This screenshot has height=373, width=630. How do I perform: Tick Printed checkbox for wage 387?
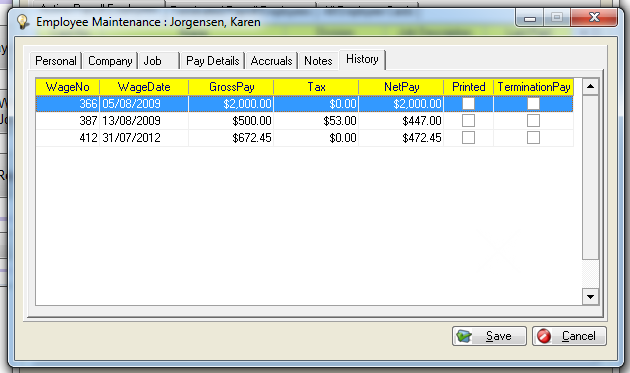pos(468,121)
